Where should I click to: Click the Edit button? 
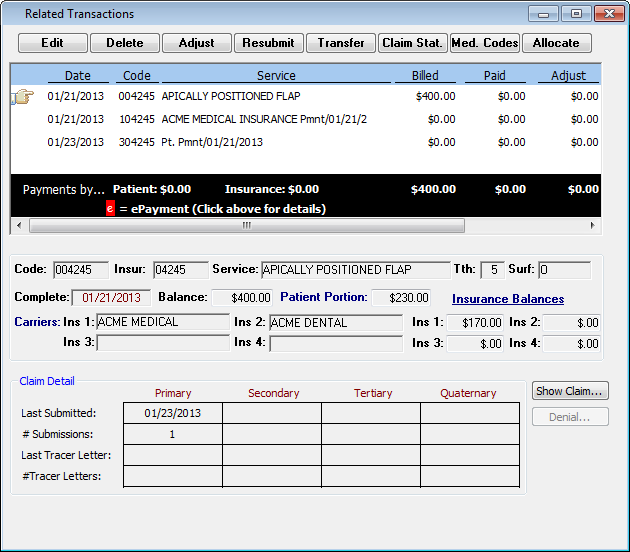(52, 43)
